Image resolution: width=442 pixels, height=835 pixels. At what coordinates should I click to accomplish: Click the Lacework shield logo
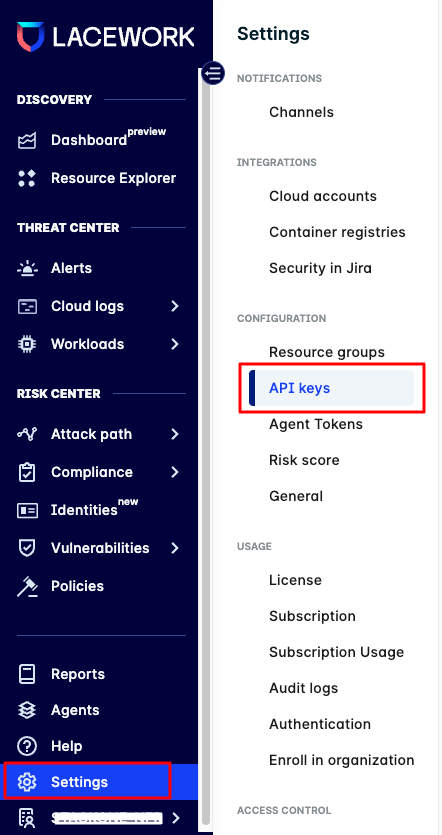[x=30, y=37]
